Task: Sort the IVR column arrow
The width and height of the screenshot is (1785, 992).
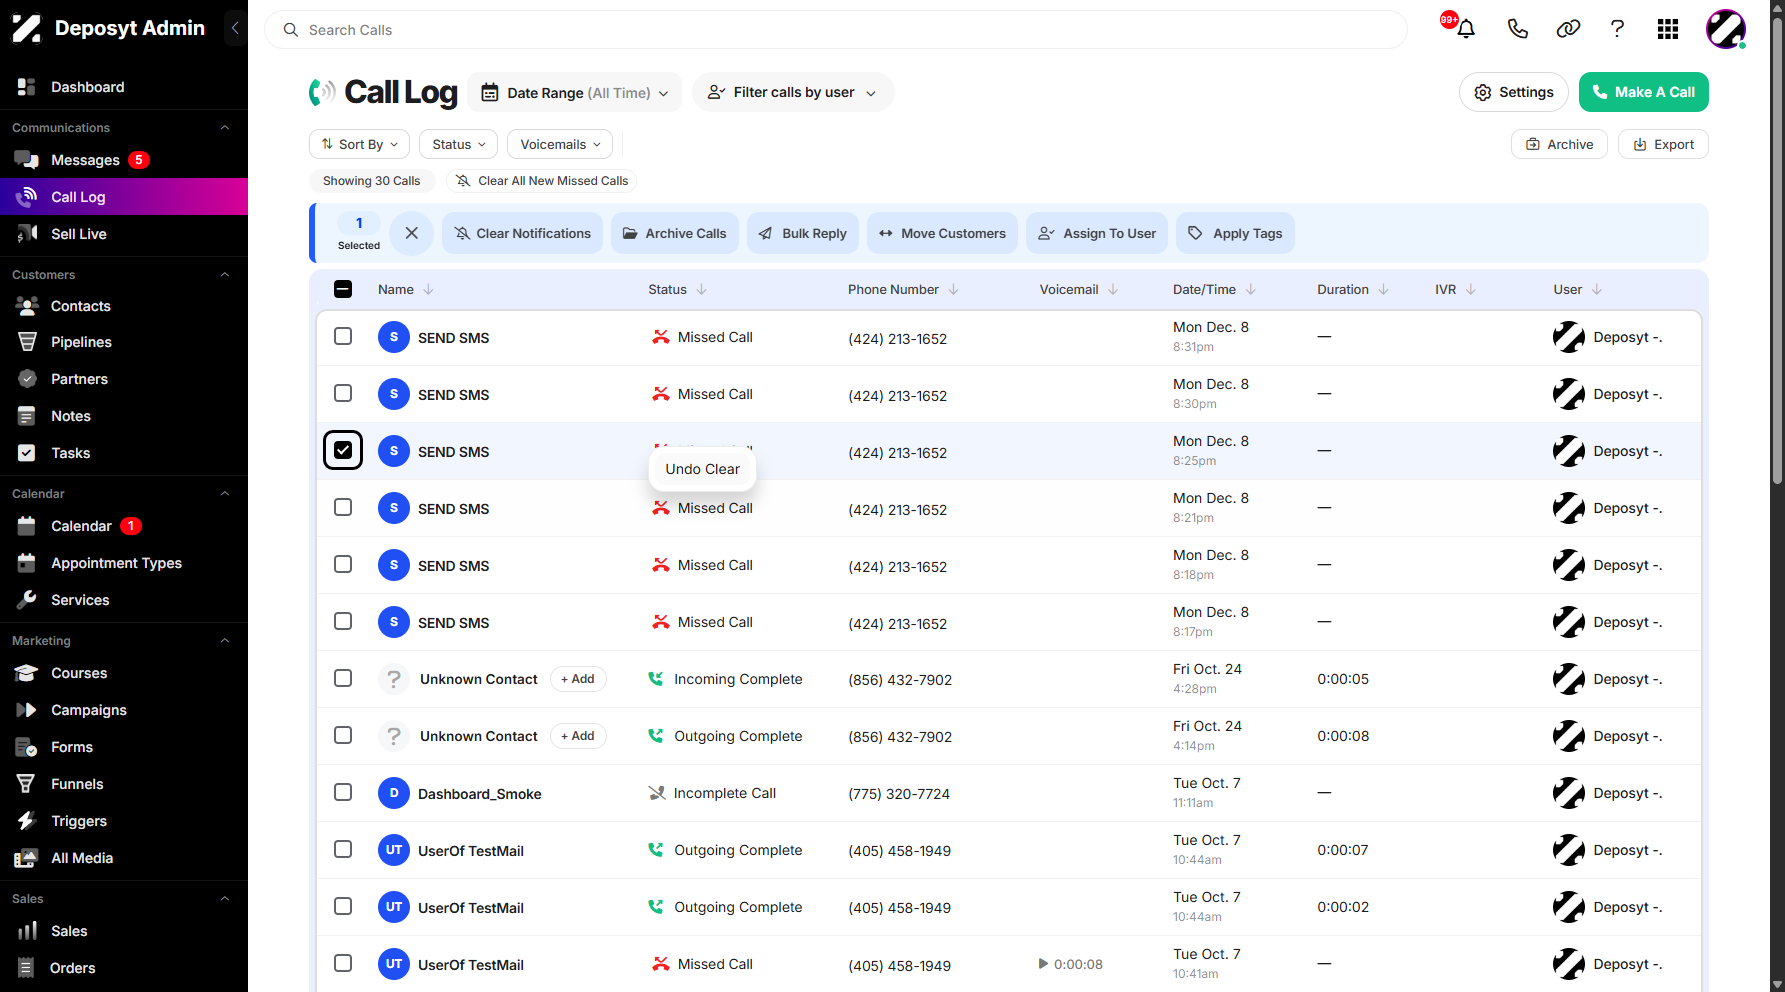Action: (1471, 289)
